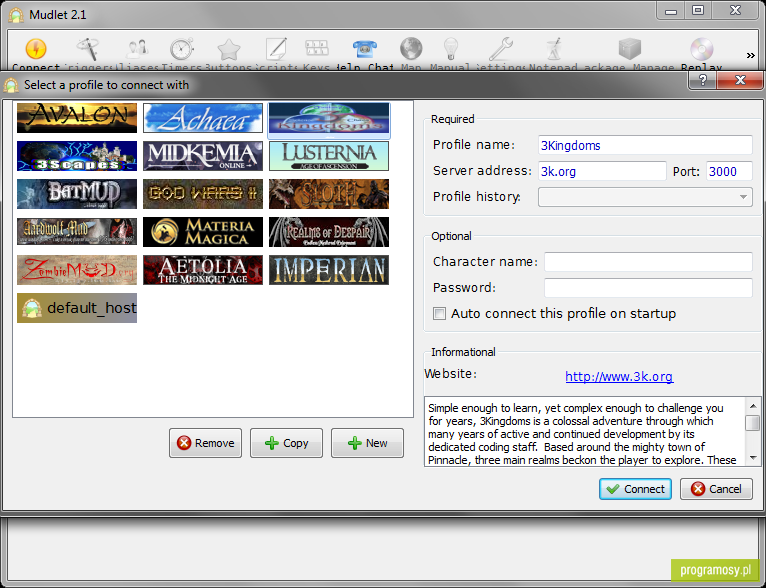The height and width of the screenshot is (588, 766).
Task: Open the Map globe icon
Action: coord(411,49)
